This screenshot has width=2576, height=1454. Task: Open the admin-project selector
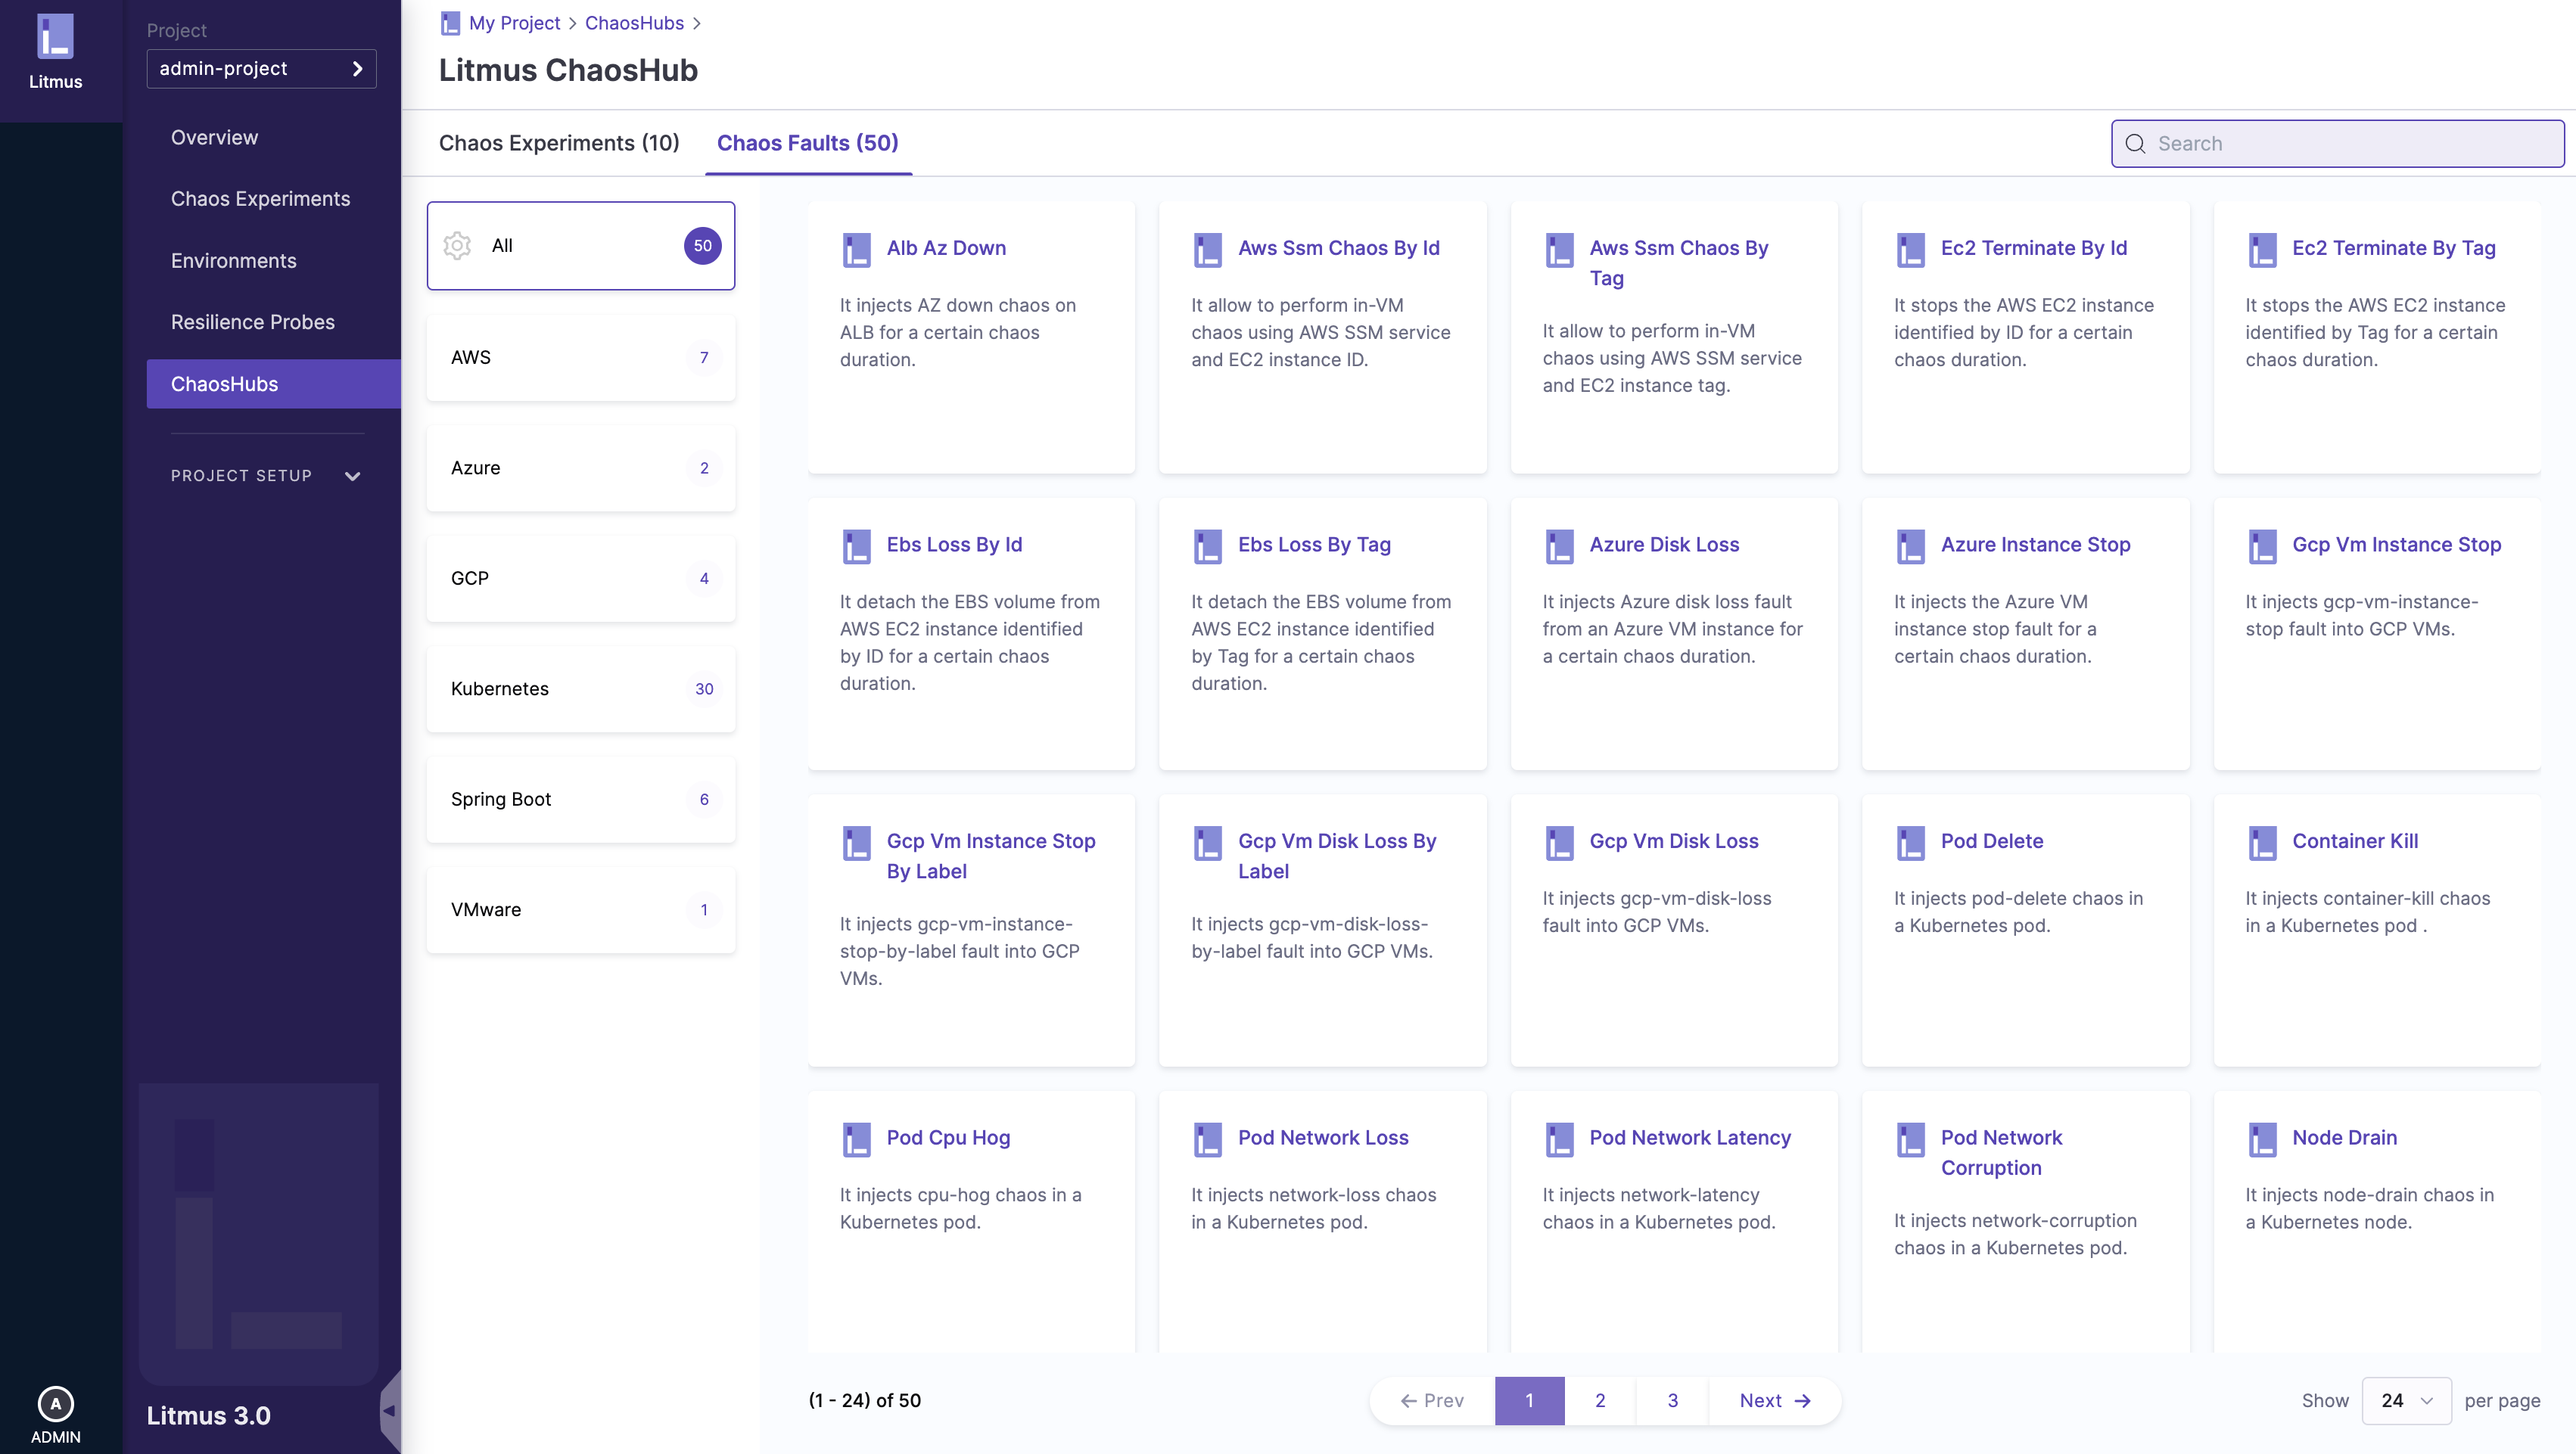click(261, 69)
